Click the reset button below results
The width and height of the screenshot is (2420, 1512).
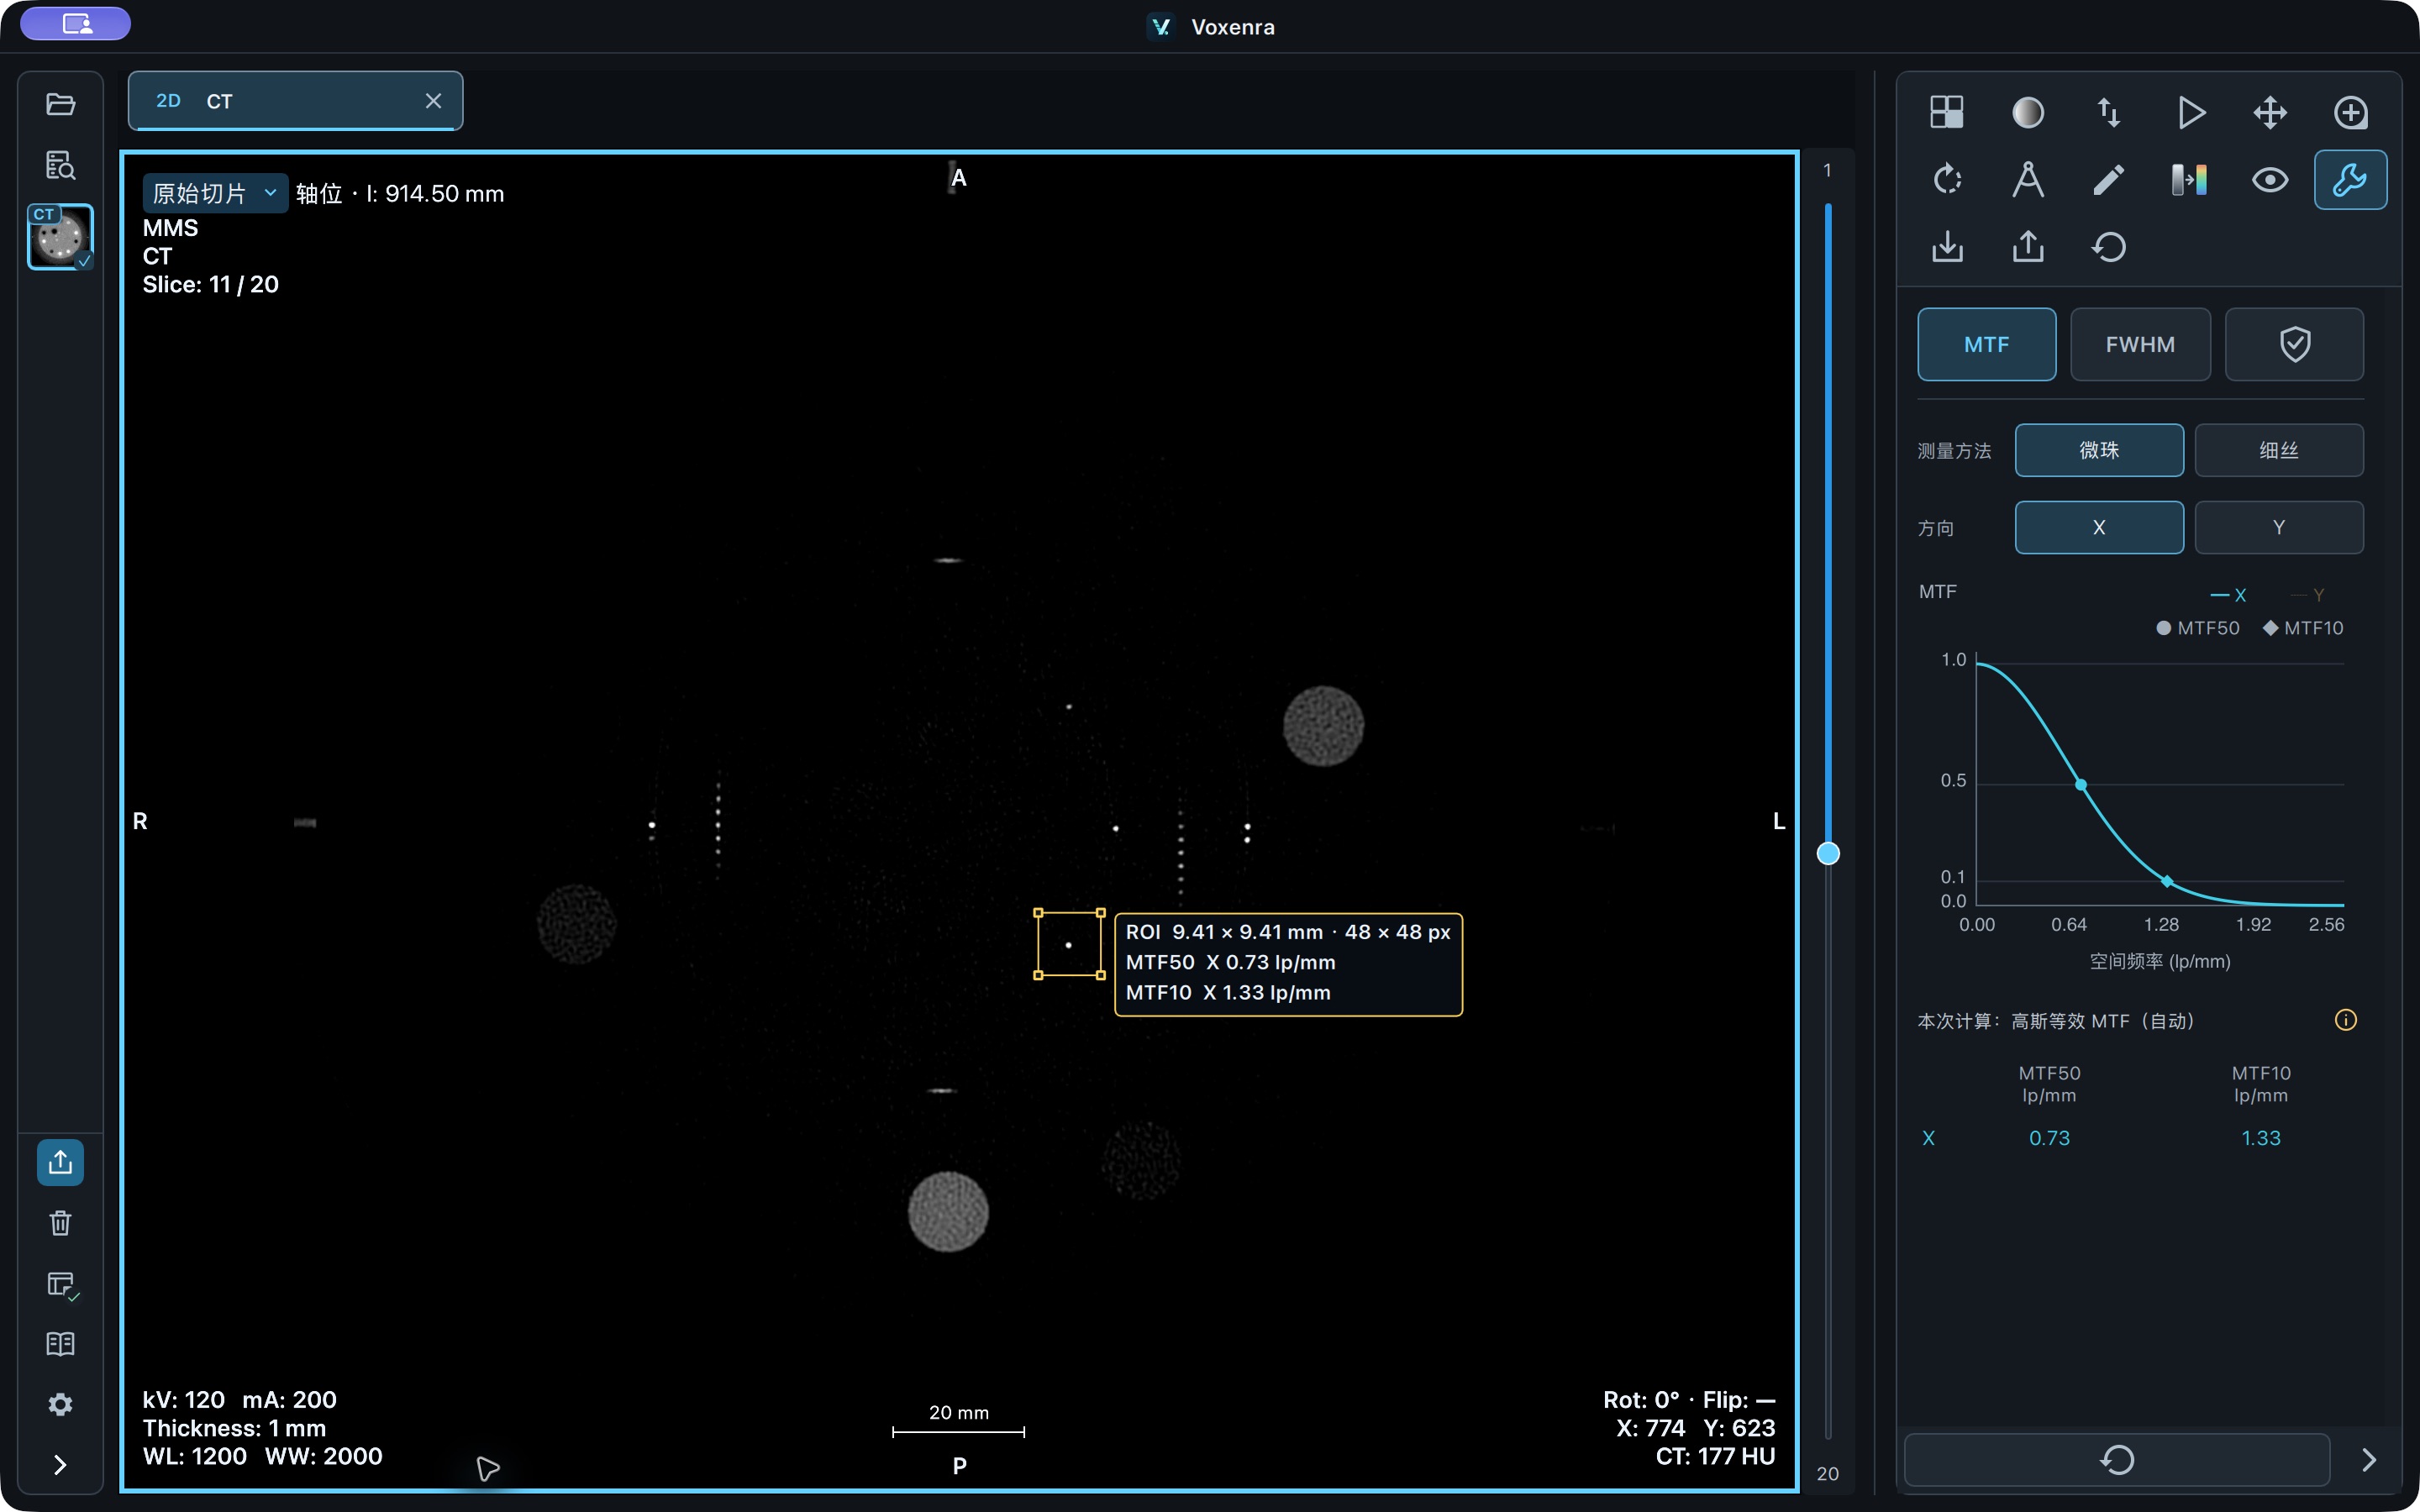click(x=2117, y=1460)
